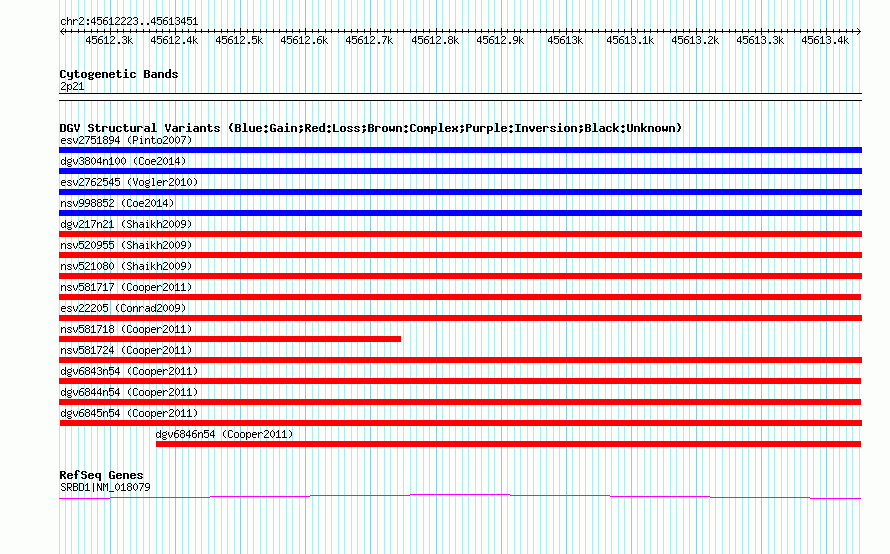Click the red loss bar under dgv6846n54
Image resolution: width=890 pixels, height=554 pixels.
coord(509,444)
